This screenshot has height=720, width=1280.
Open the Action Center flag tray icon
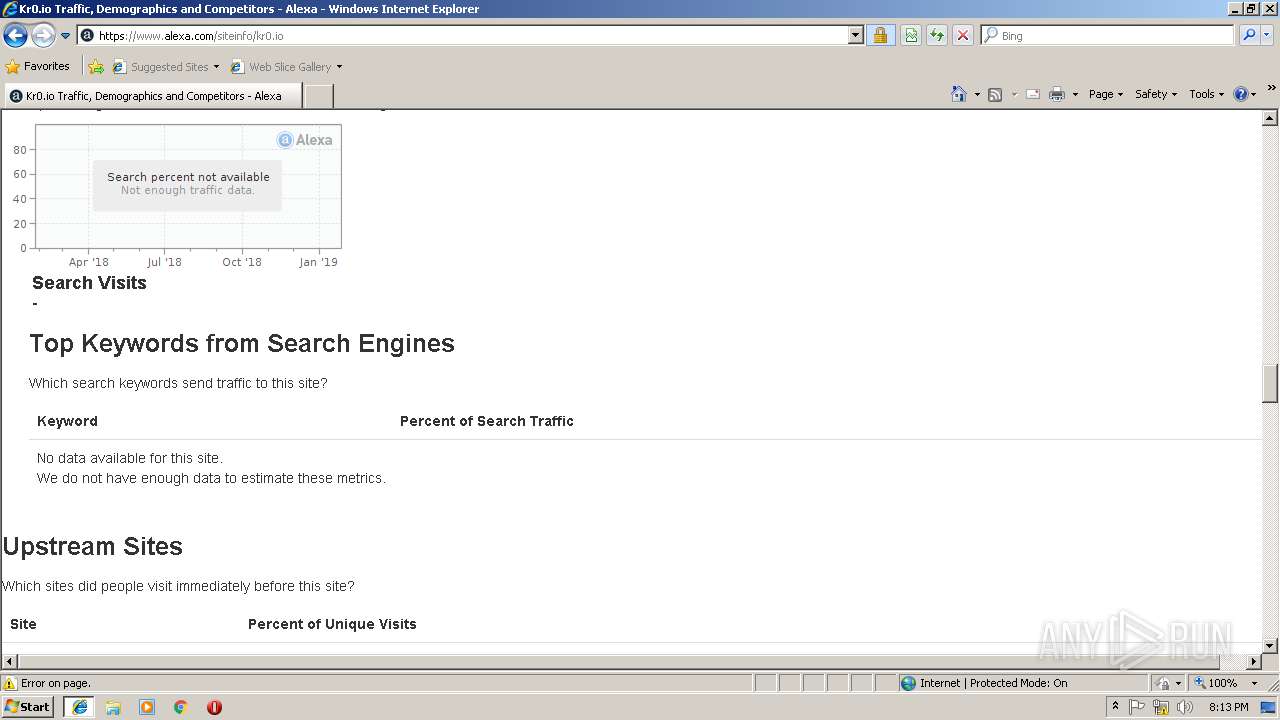click(x=1137, y=707)
